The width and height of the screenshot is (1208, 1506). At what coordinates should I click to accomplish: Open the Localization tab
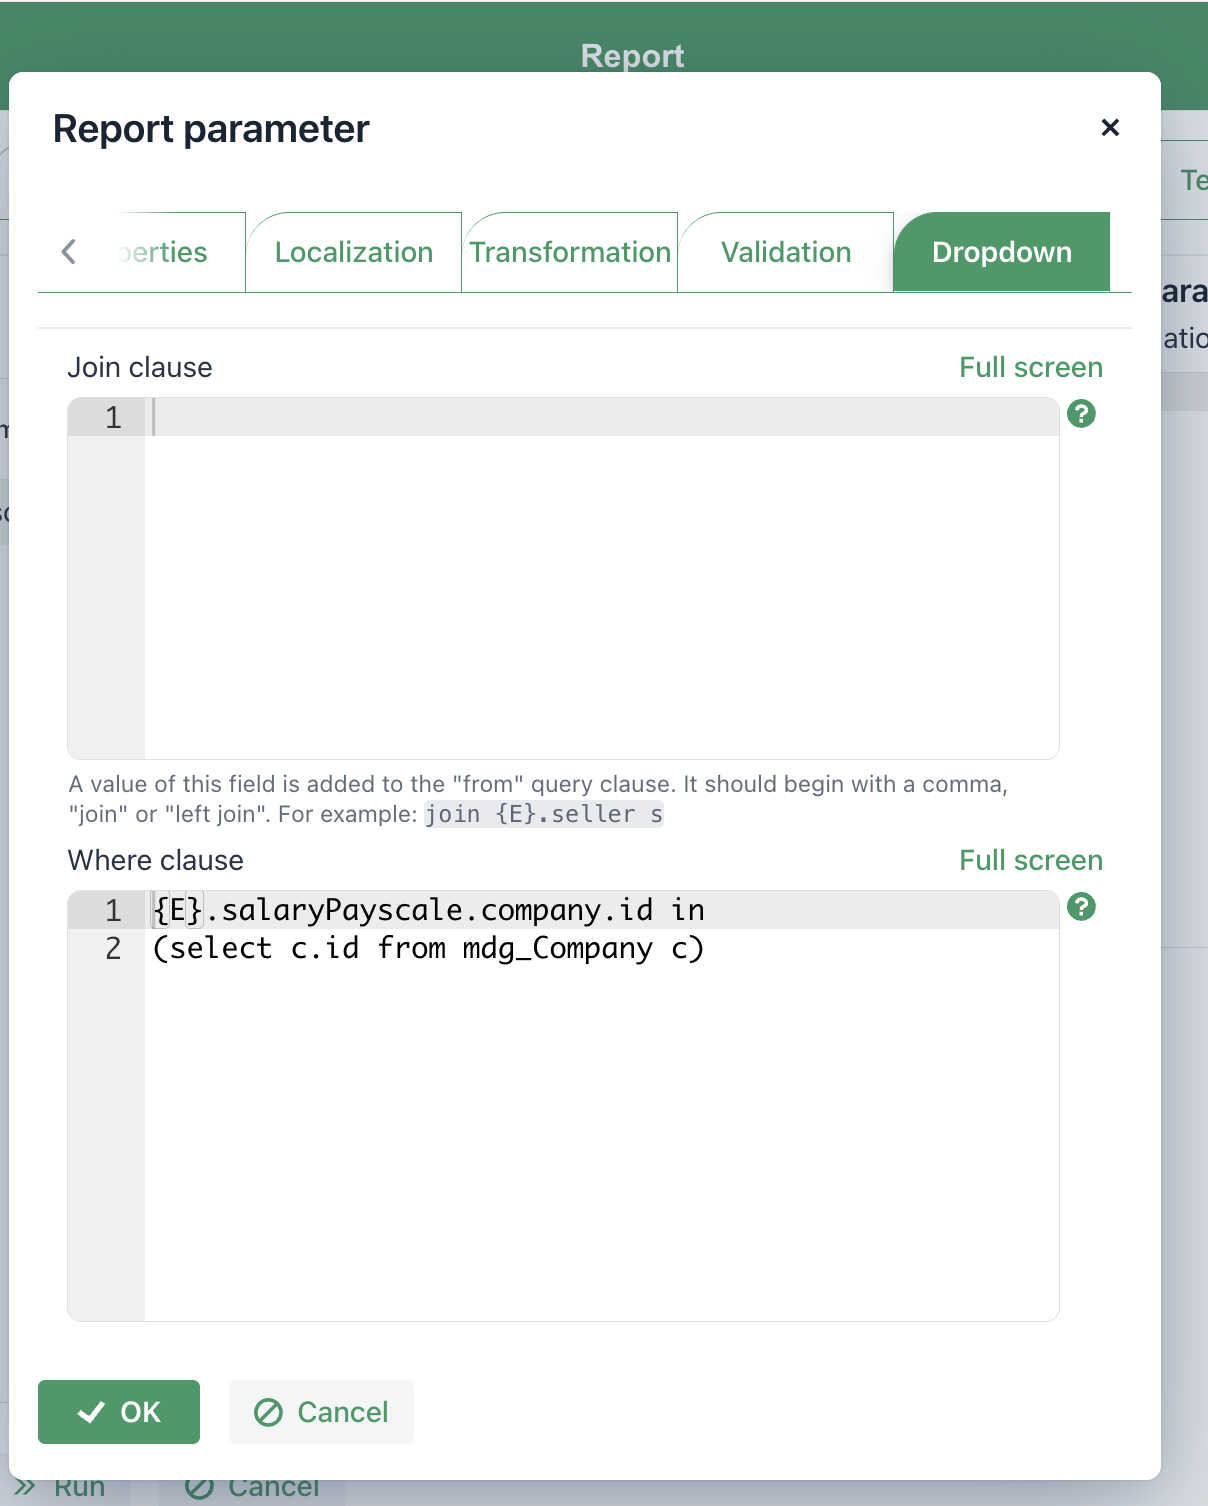click(x=354, y=252)
